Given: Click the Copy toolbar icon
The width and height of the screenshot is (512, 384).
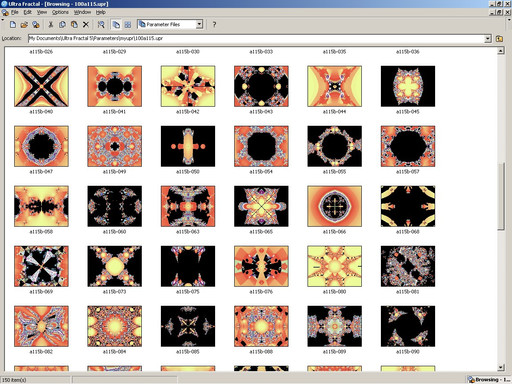Looking at the screenshot, I should click(x=62, y=24).
